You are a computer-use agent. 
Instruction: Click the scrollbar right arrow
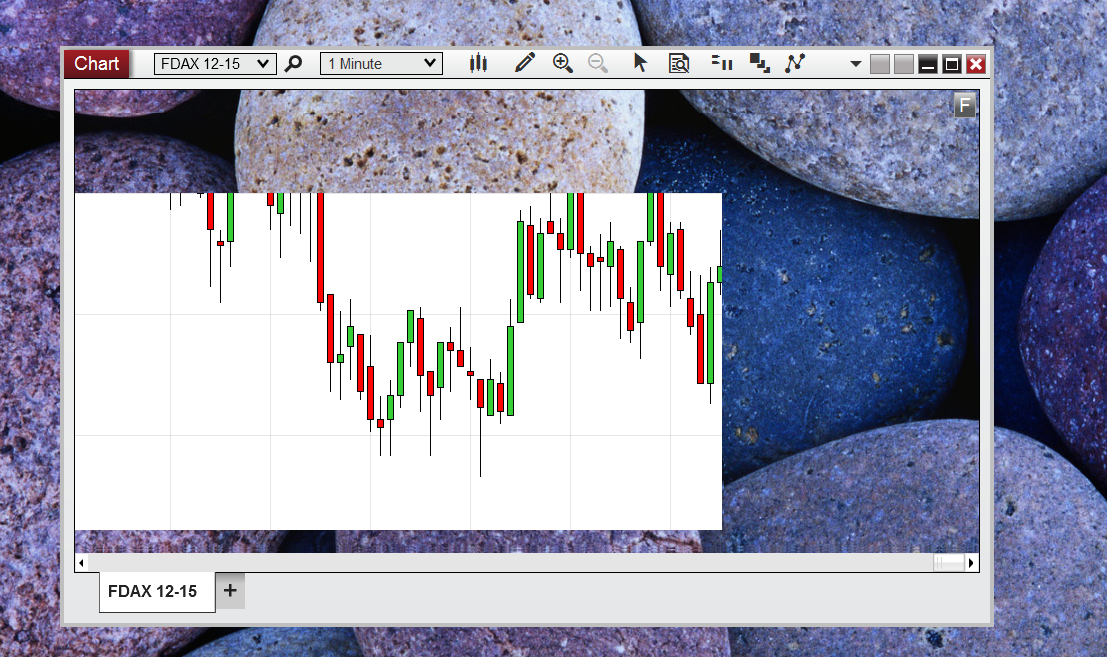pos(971,562)
